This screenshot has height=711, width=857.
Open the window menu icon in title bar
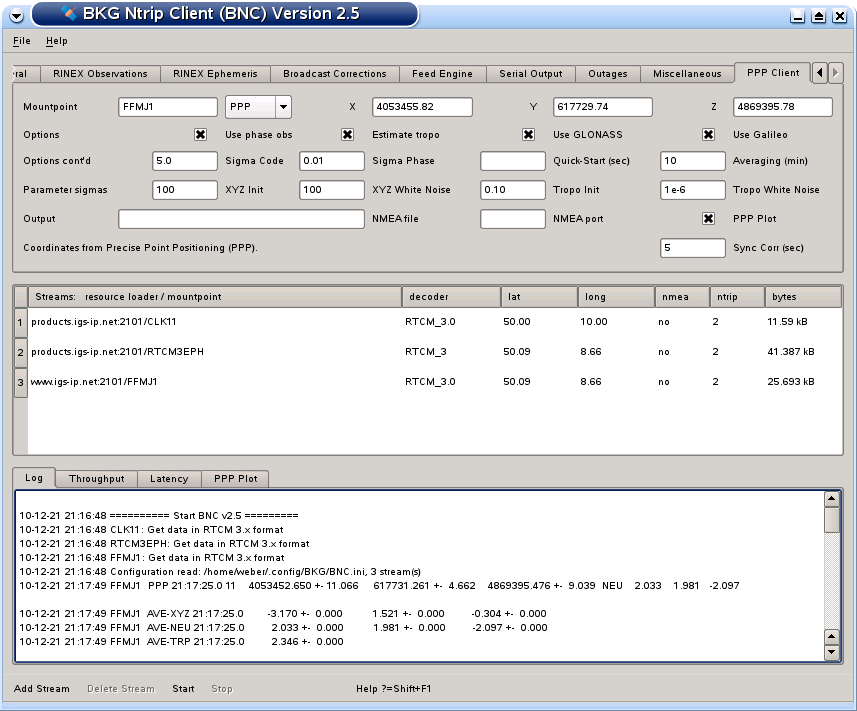15,15
